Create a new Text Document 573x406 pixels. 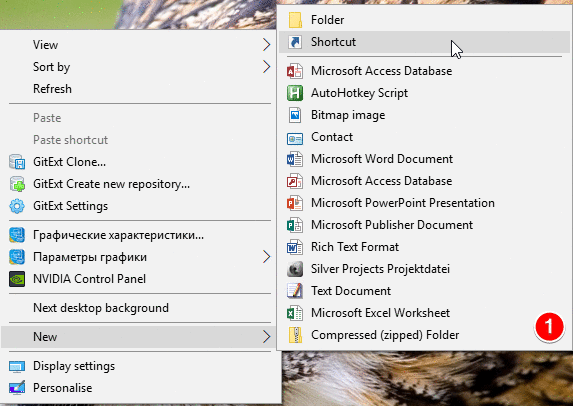coord(424,291)
